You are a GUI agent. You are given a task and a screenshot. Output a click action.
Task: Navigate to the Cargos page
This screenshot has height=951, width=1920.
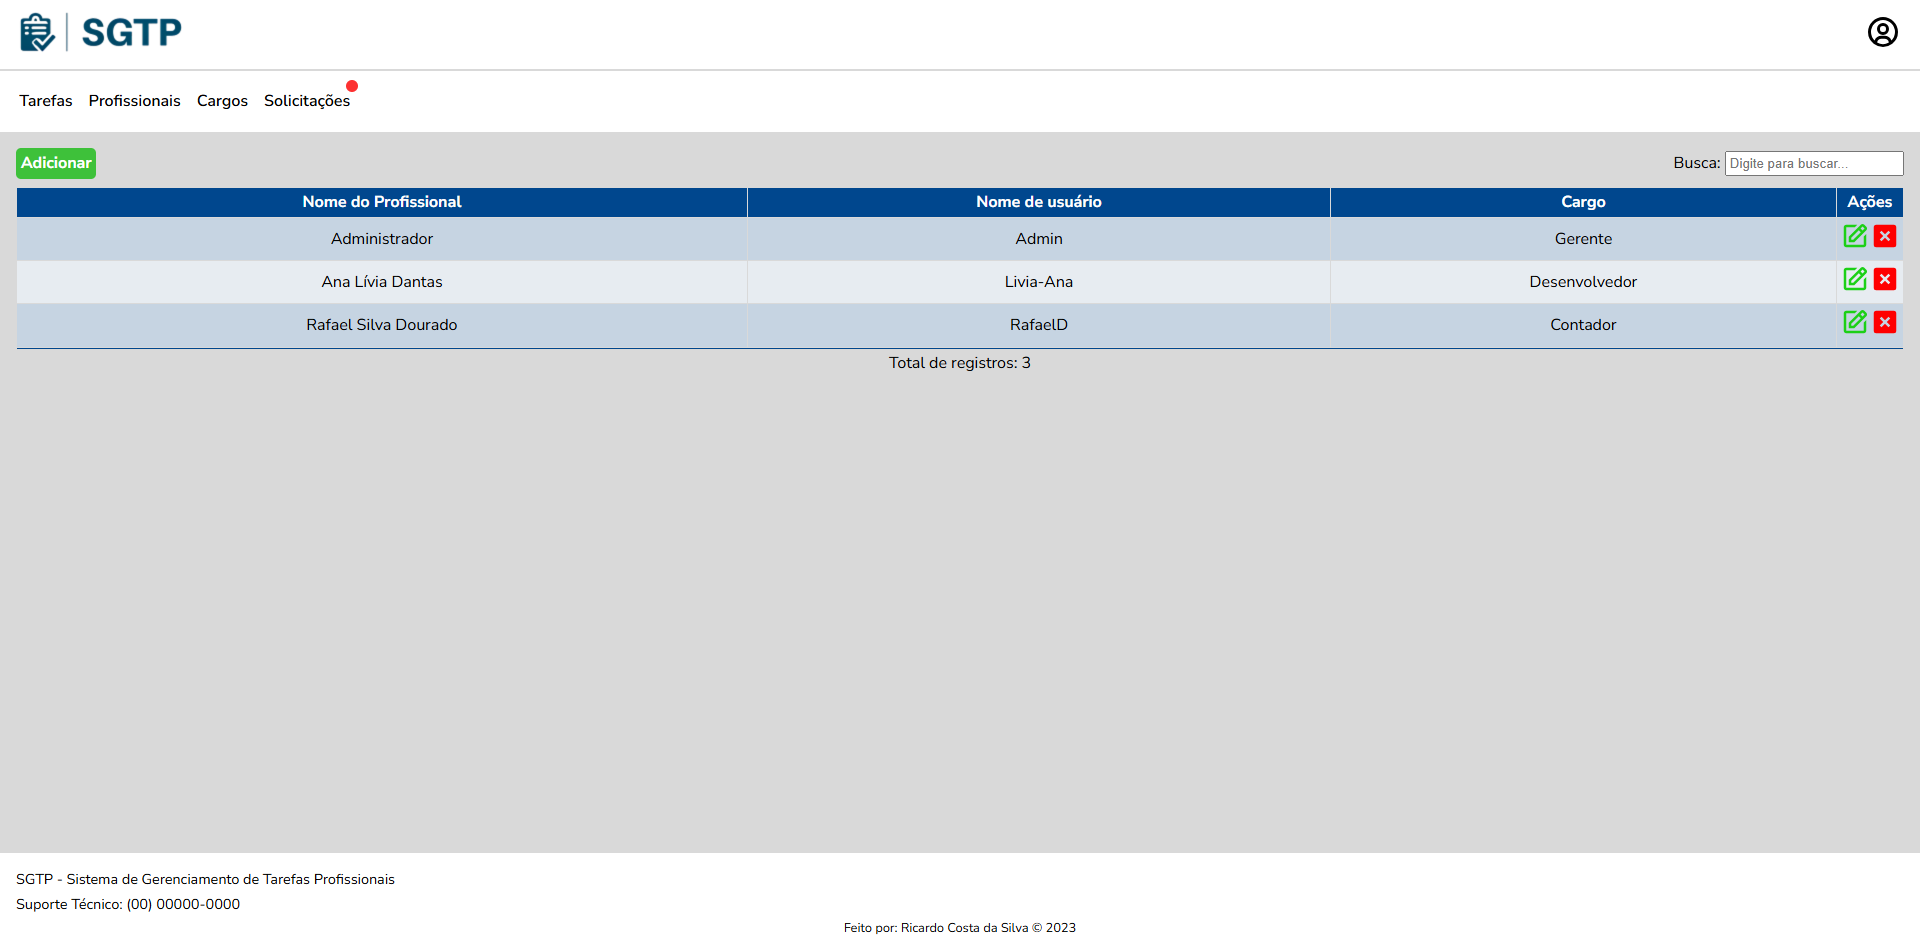point(222,101)
